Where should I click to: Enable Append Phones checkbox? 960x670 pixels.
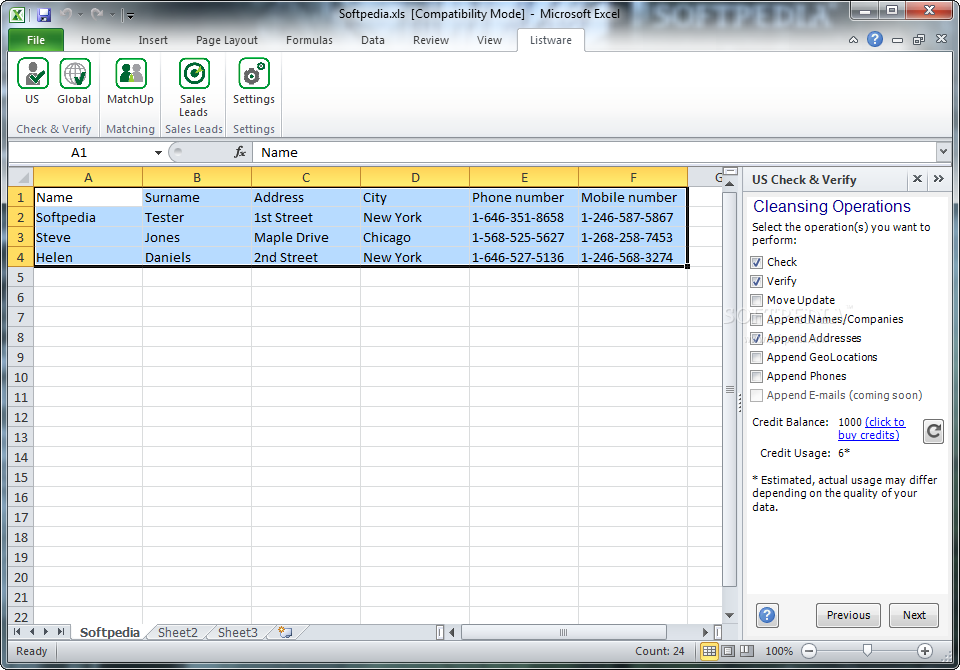click(x=757, y=376)
